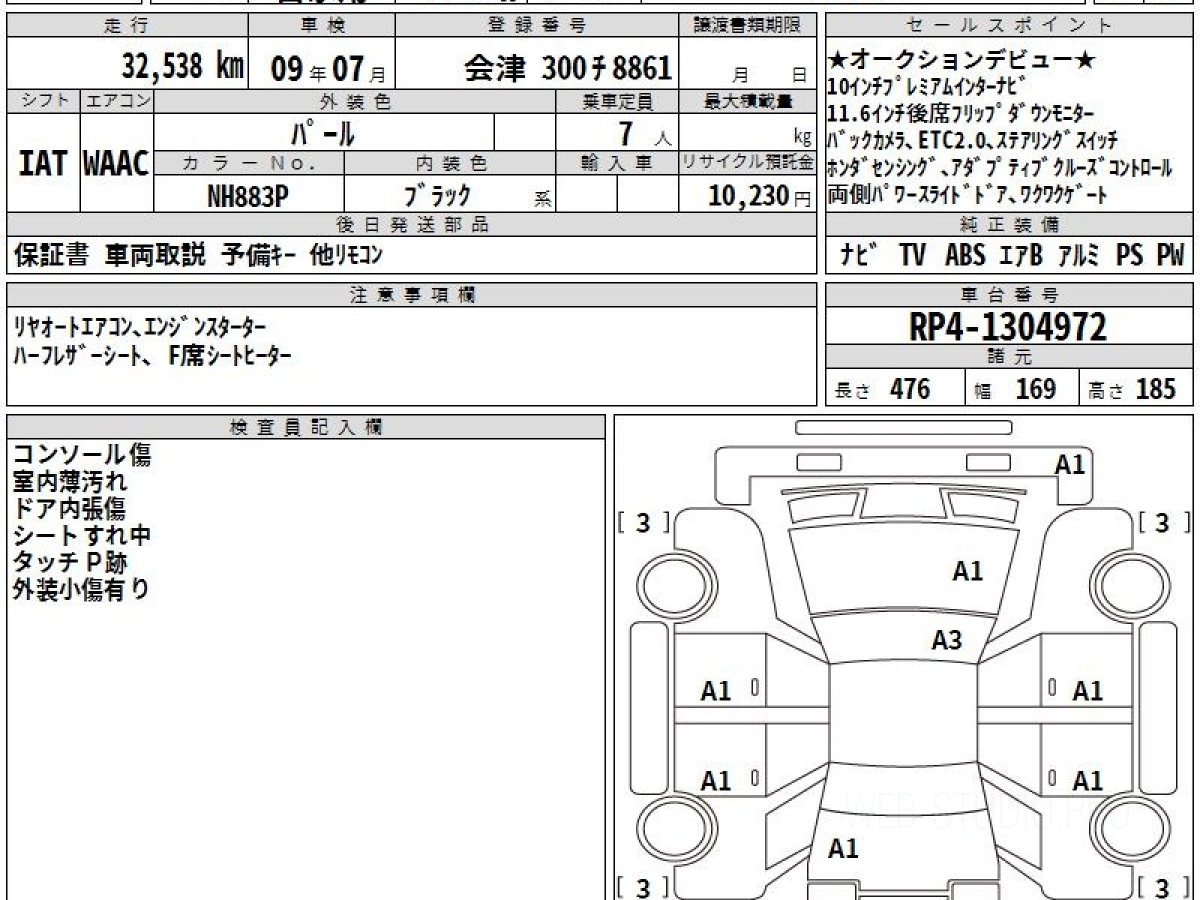Select exterior color value パール

point(323,131)
